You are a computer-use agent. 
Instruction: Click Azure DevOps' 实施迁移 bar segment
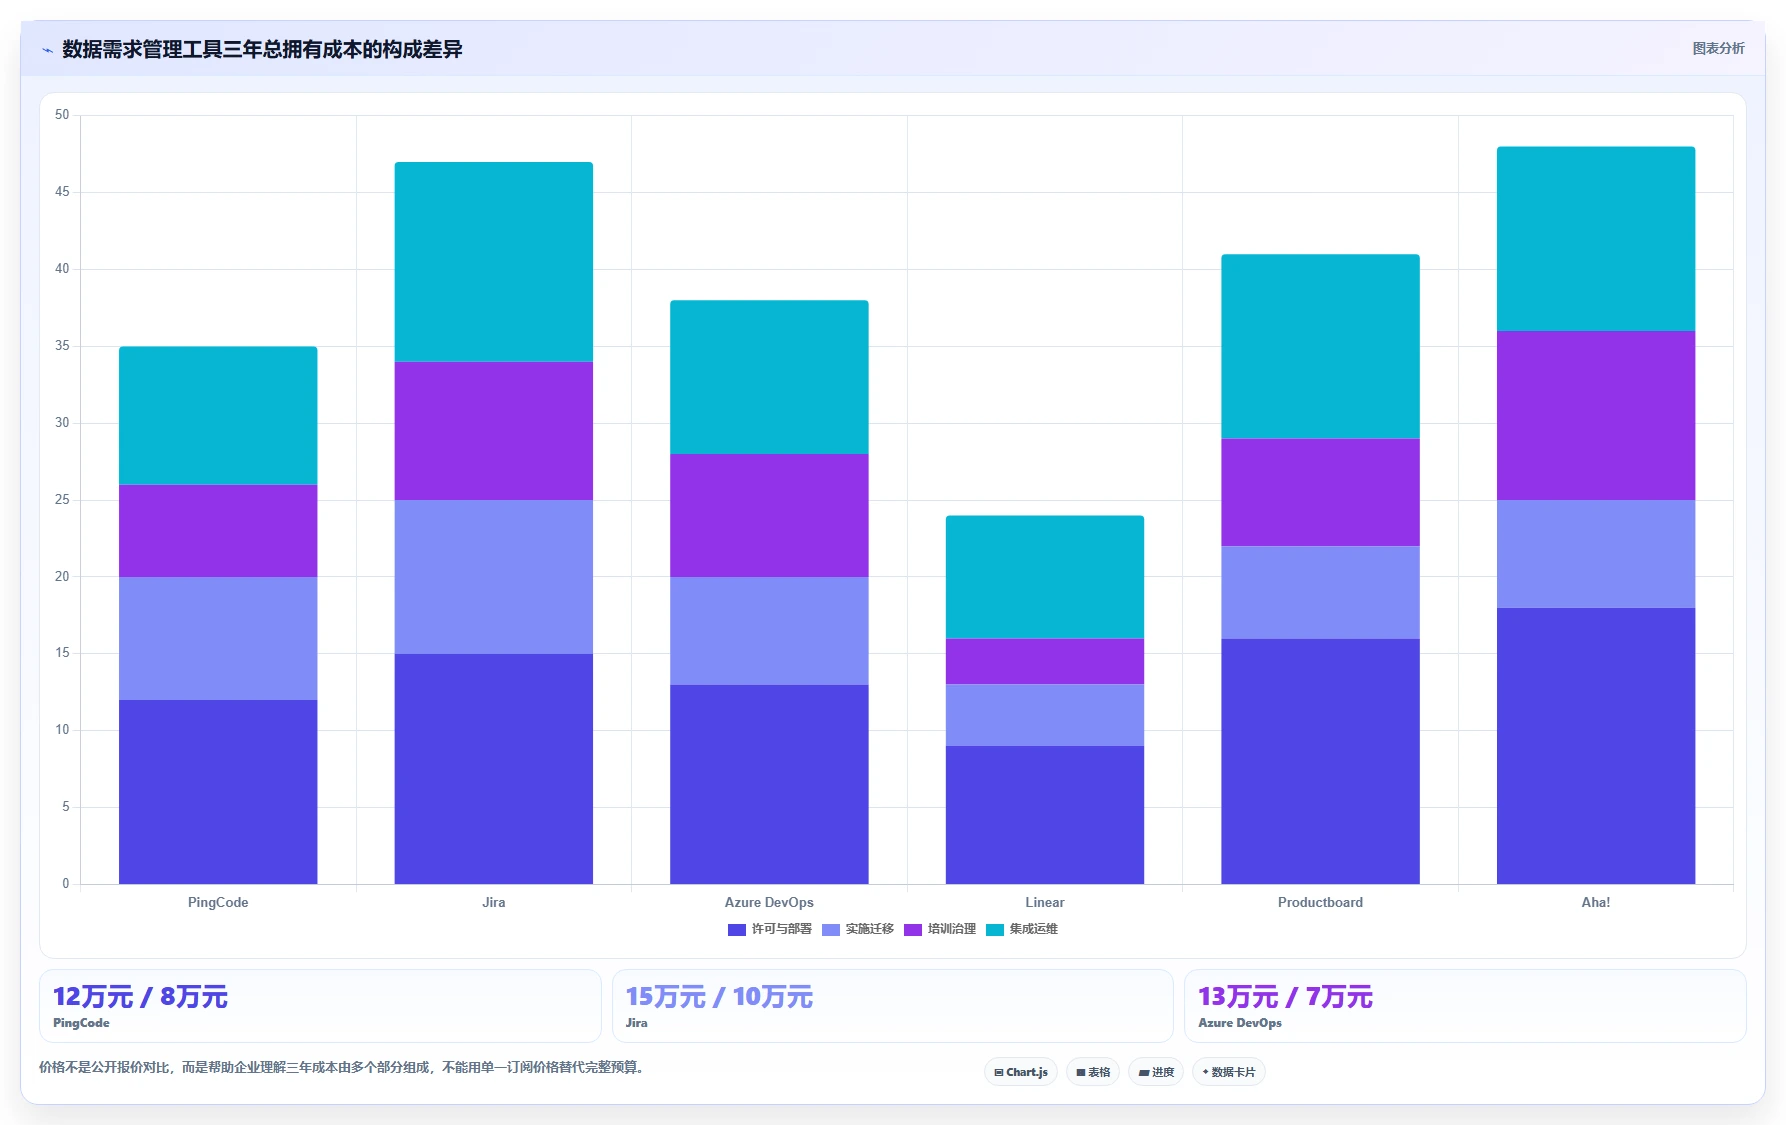(769, 631)
